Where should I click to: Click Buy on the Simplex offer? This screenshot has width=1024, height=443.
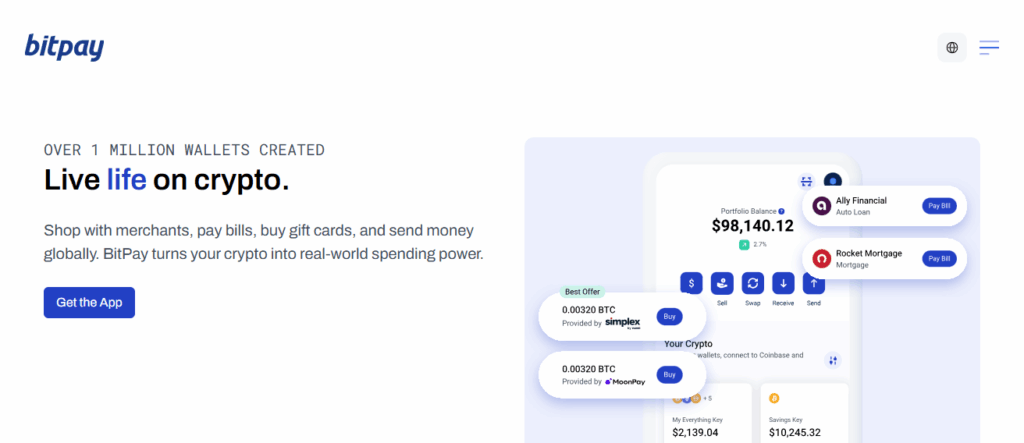pos(670,317)
